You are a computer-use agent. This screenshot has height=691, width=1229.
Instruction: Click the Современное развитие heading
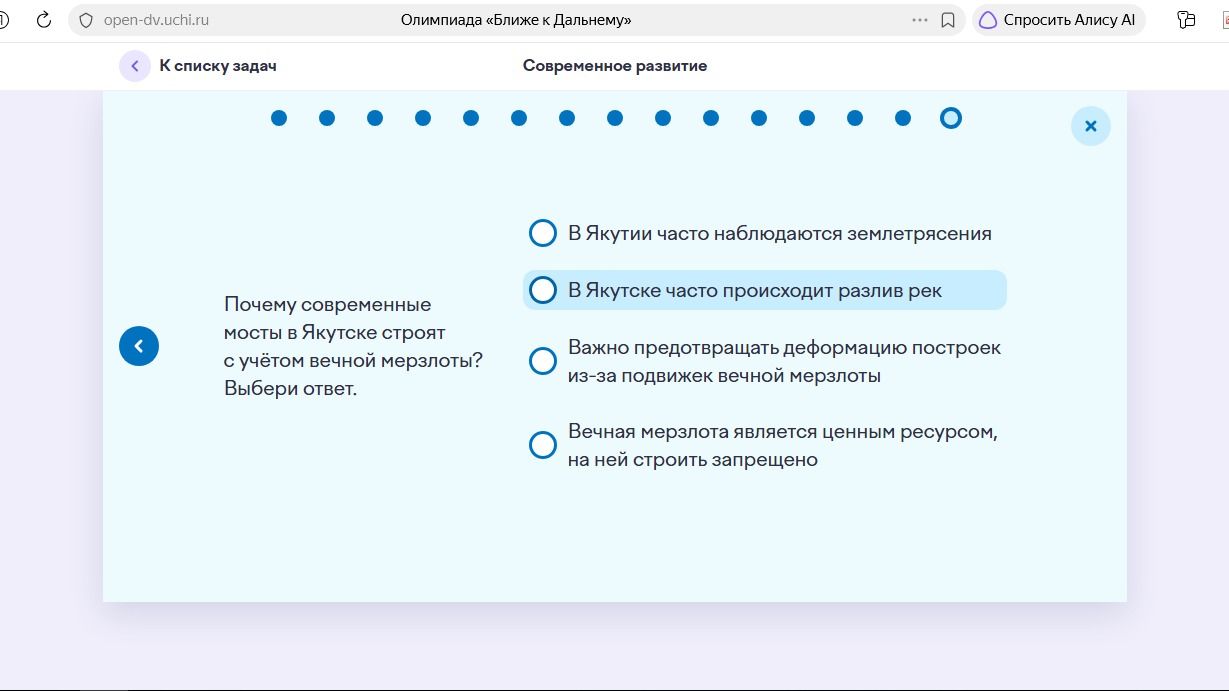click(615, 66)
